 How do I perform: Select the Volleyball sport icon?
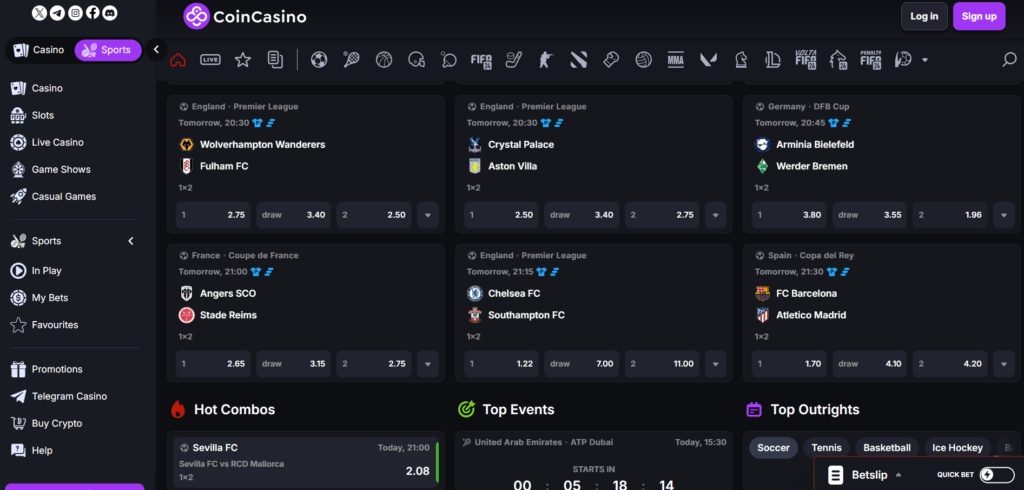point(643,60)
